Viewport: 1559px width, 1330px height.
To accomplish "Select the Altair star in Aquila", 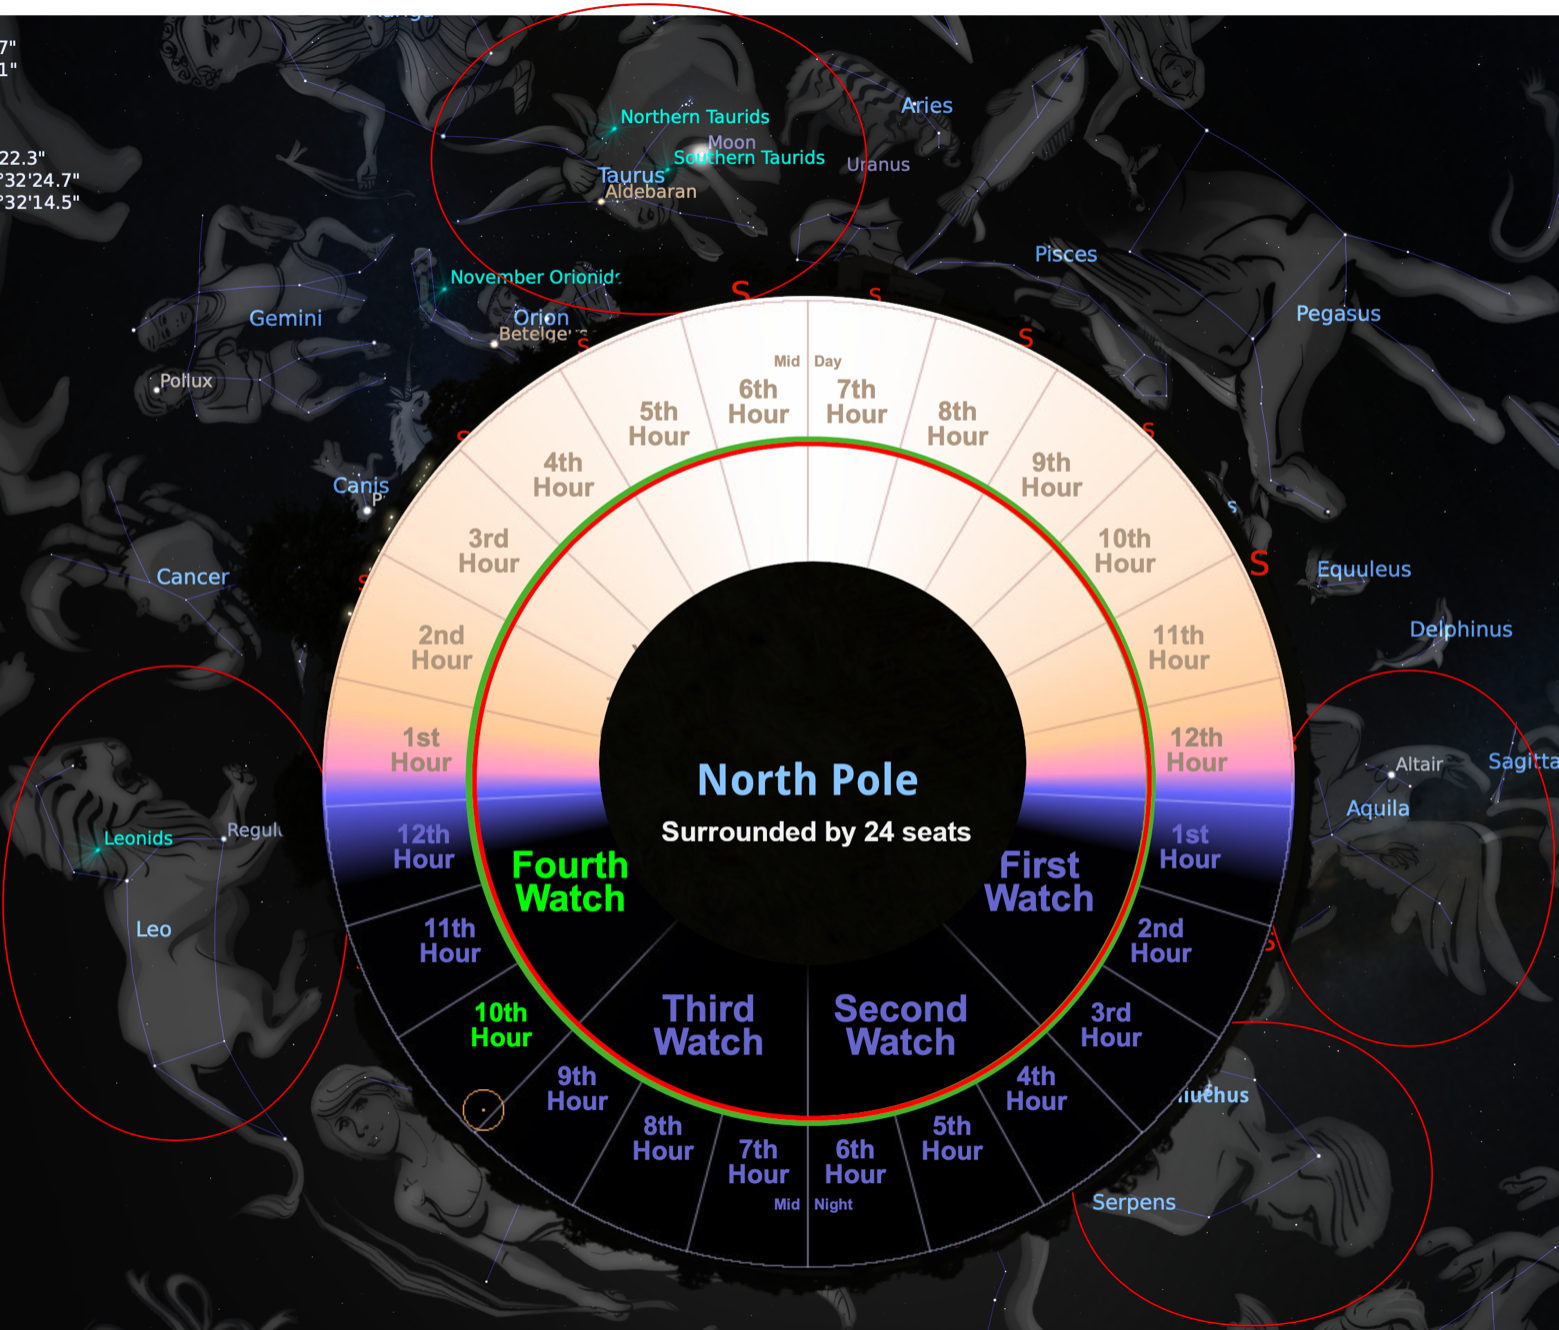I will [x=1391, y=774].
